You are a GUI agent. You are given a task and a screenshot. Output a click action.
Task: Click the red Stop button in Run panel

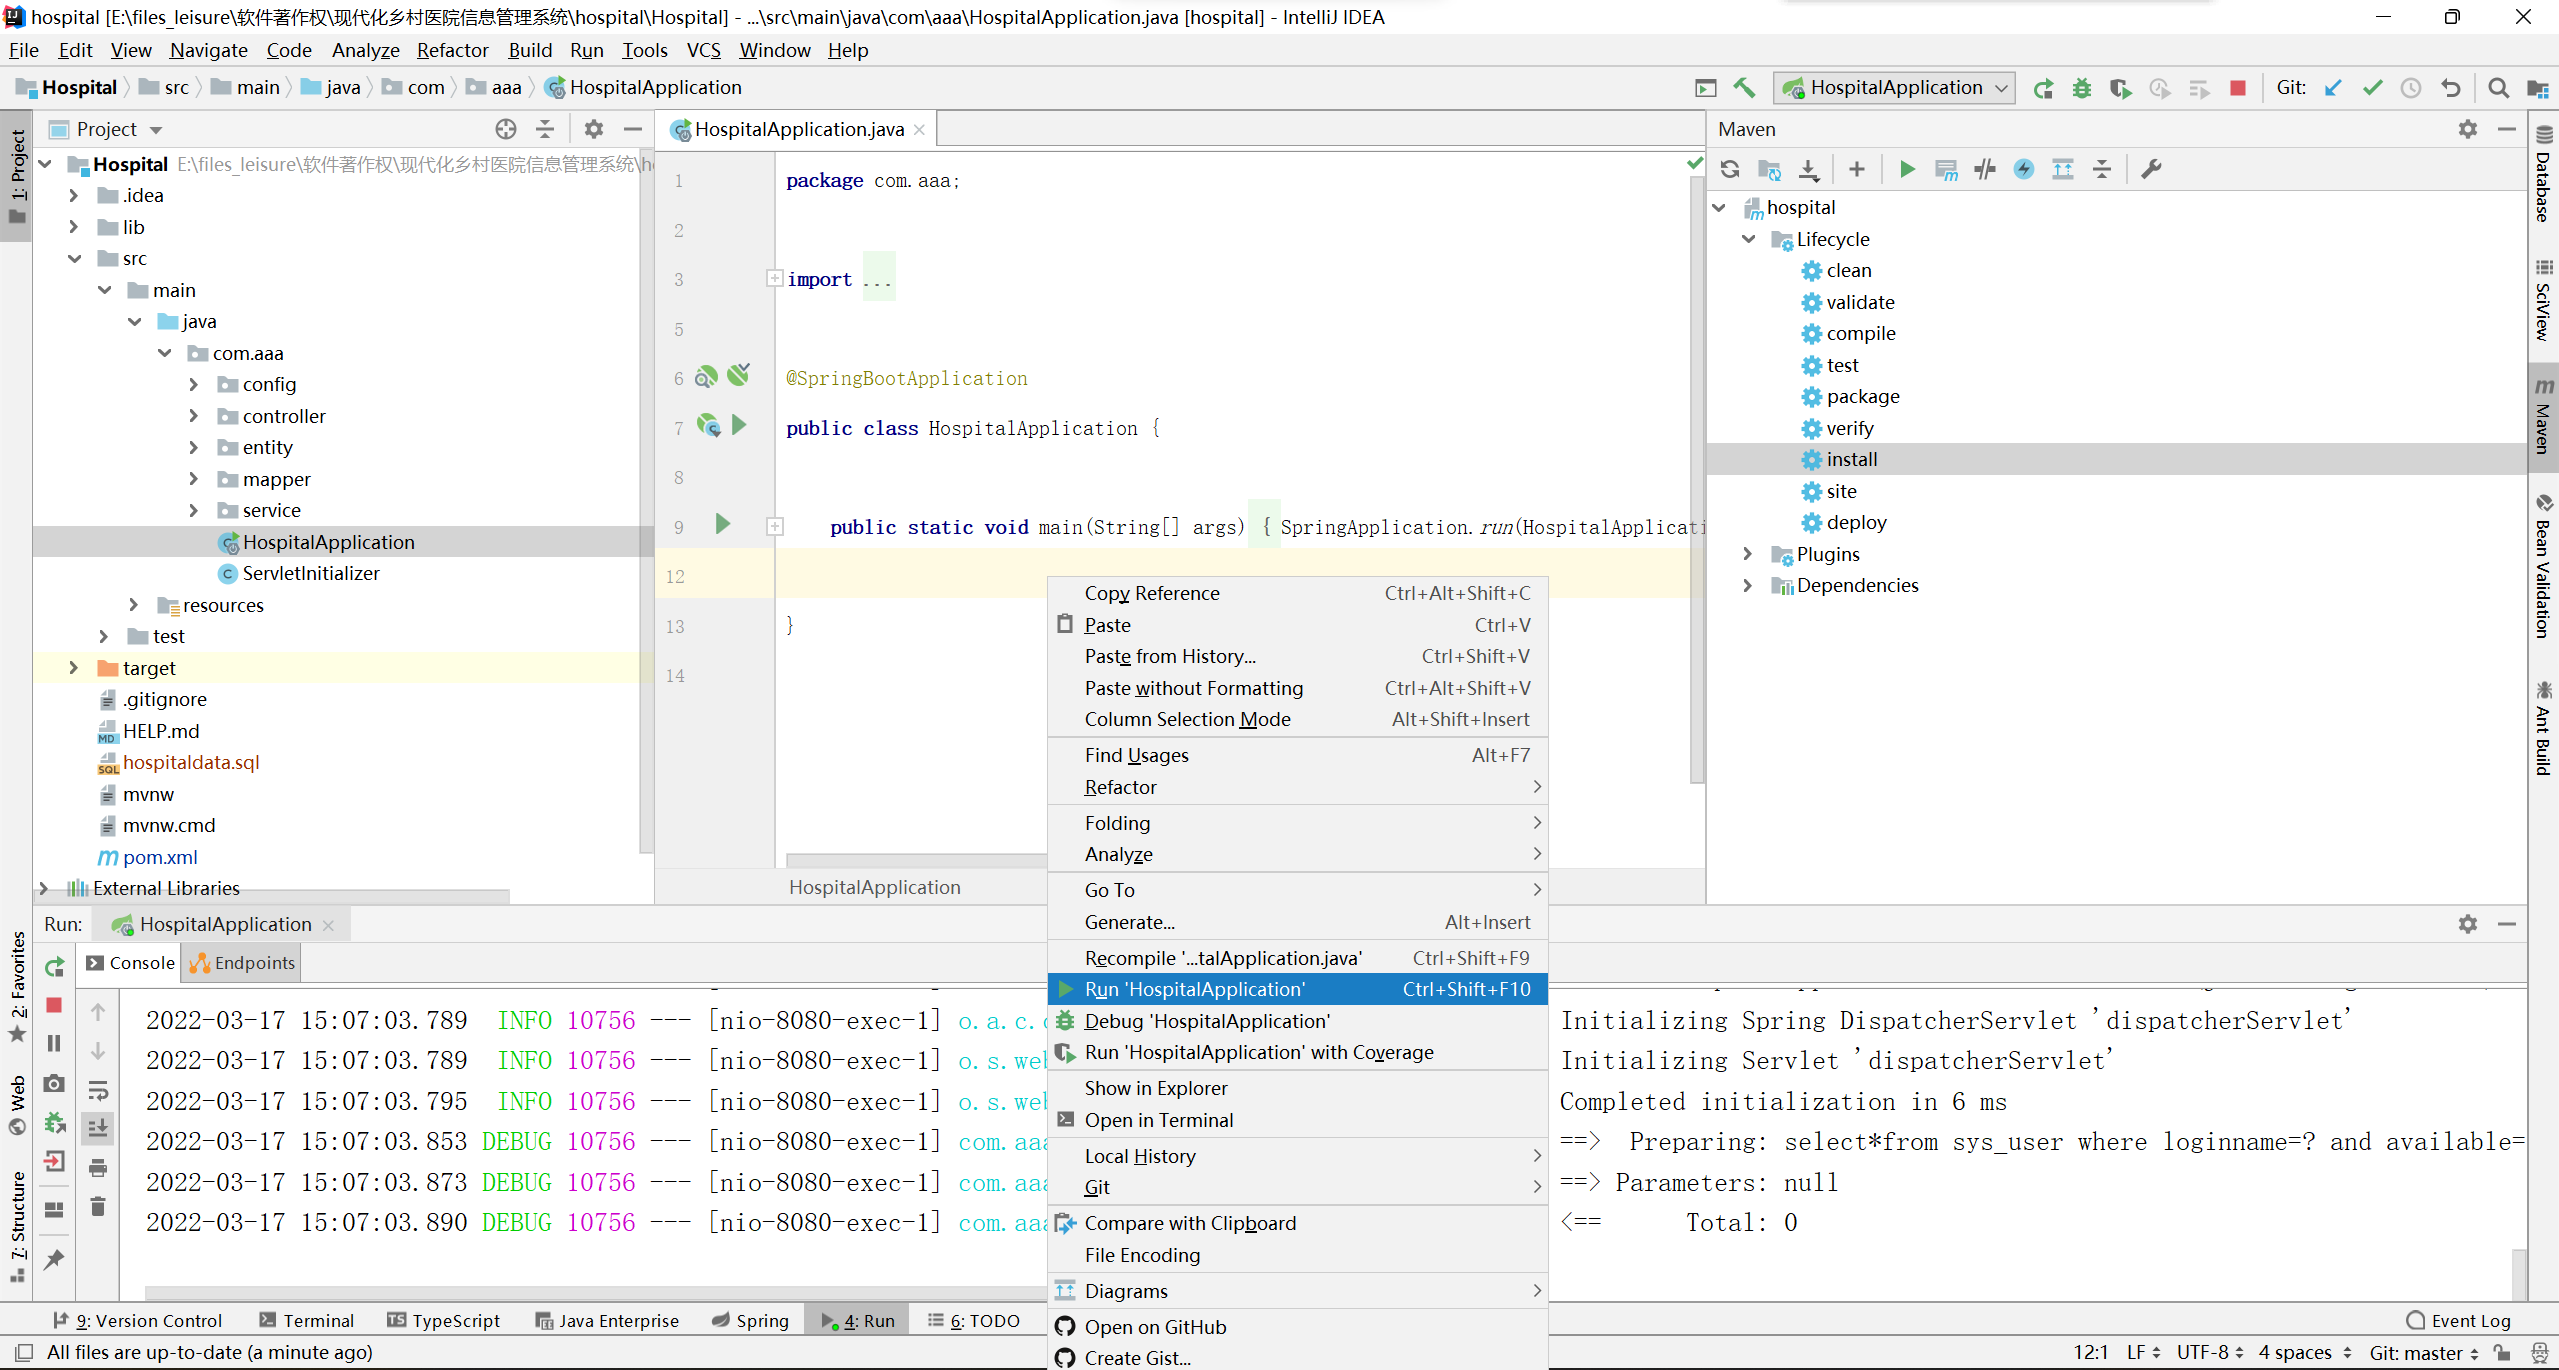click(55, 1005)
